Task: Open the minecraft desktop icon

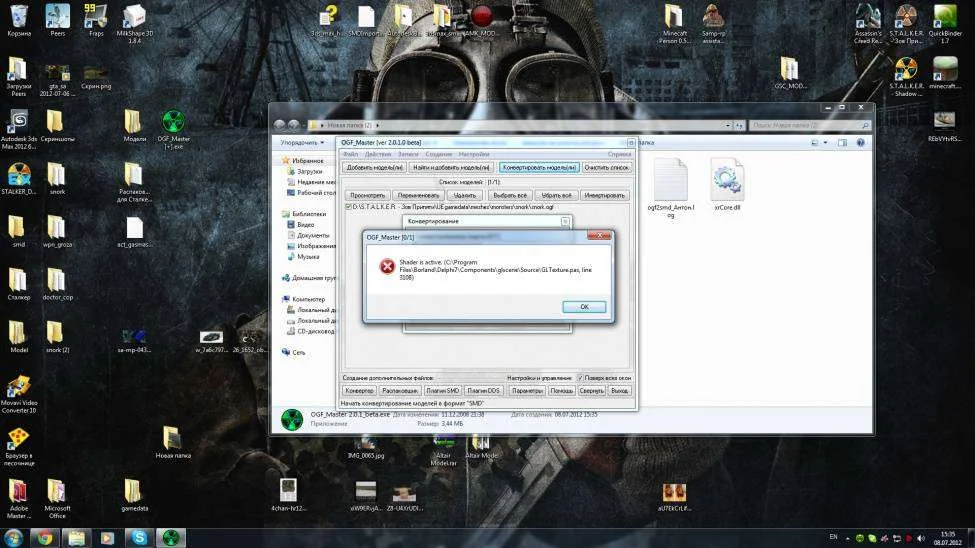Action: (x=945, y=73)
